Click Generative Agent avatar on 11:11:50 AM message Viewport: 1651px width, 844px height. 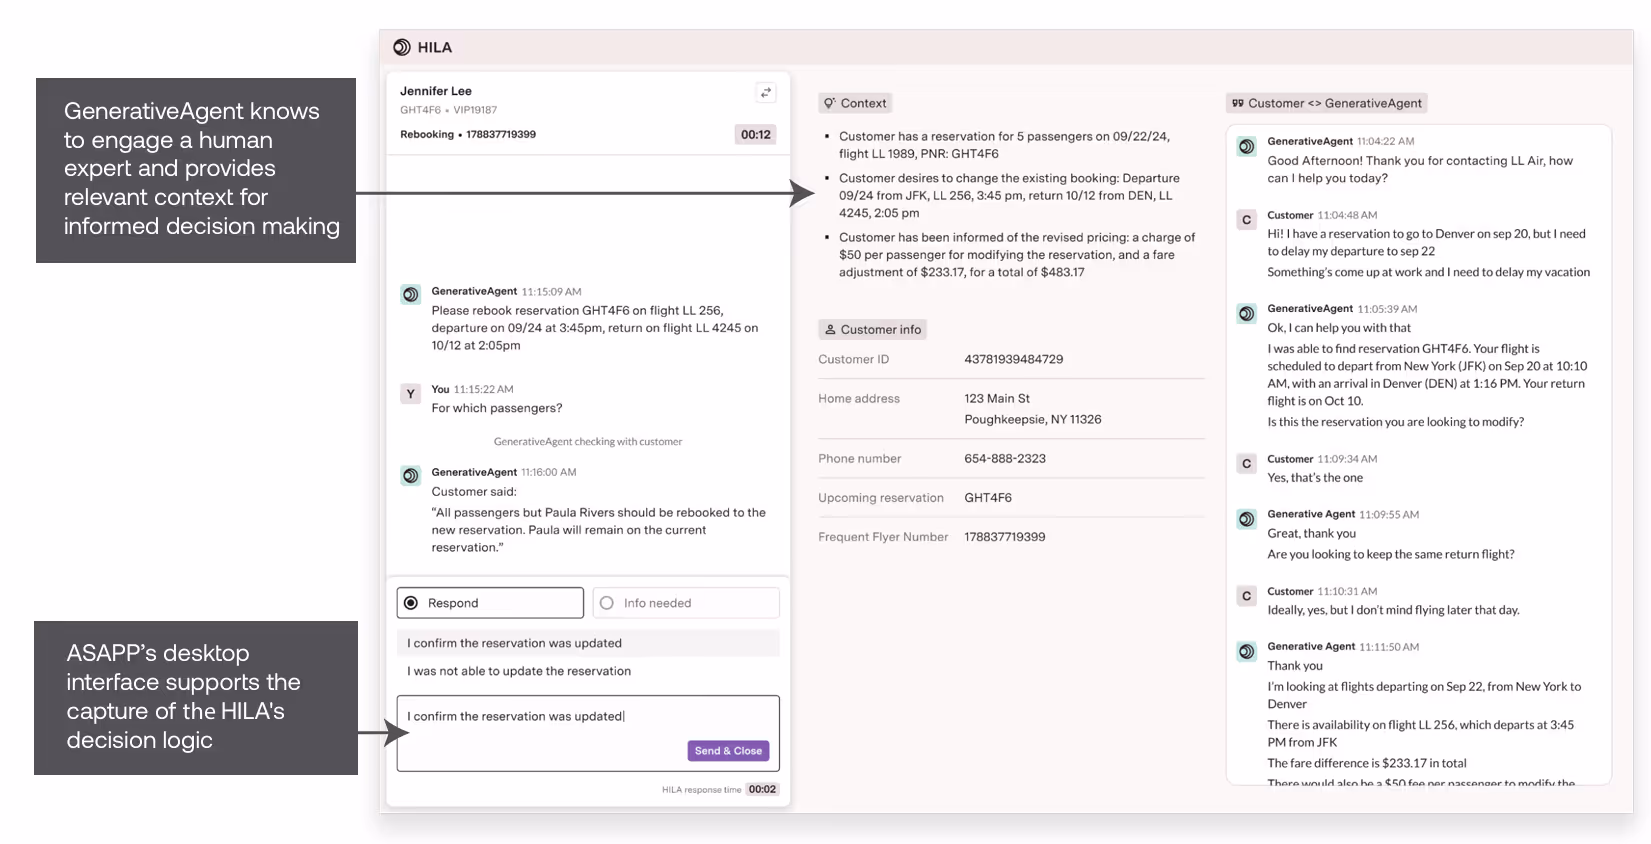(x=1247, y=651)
